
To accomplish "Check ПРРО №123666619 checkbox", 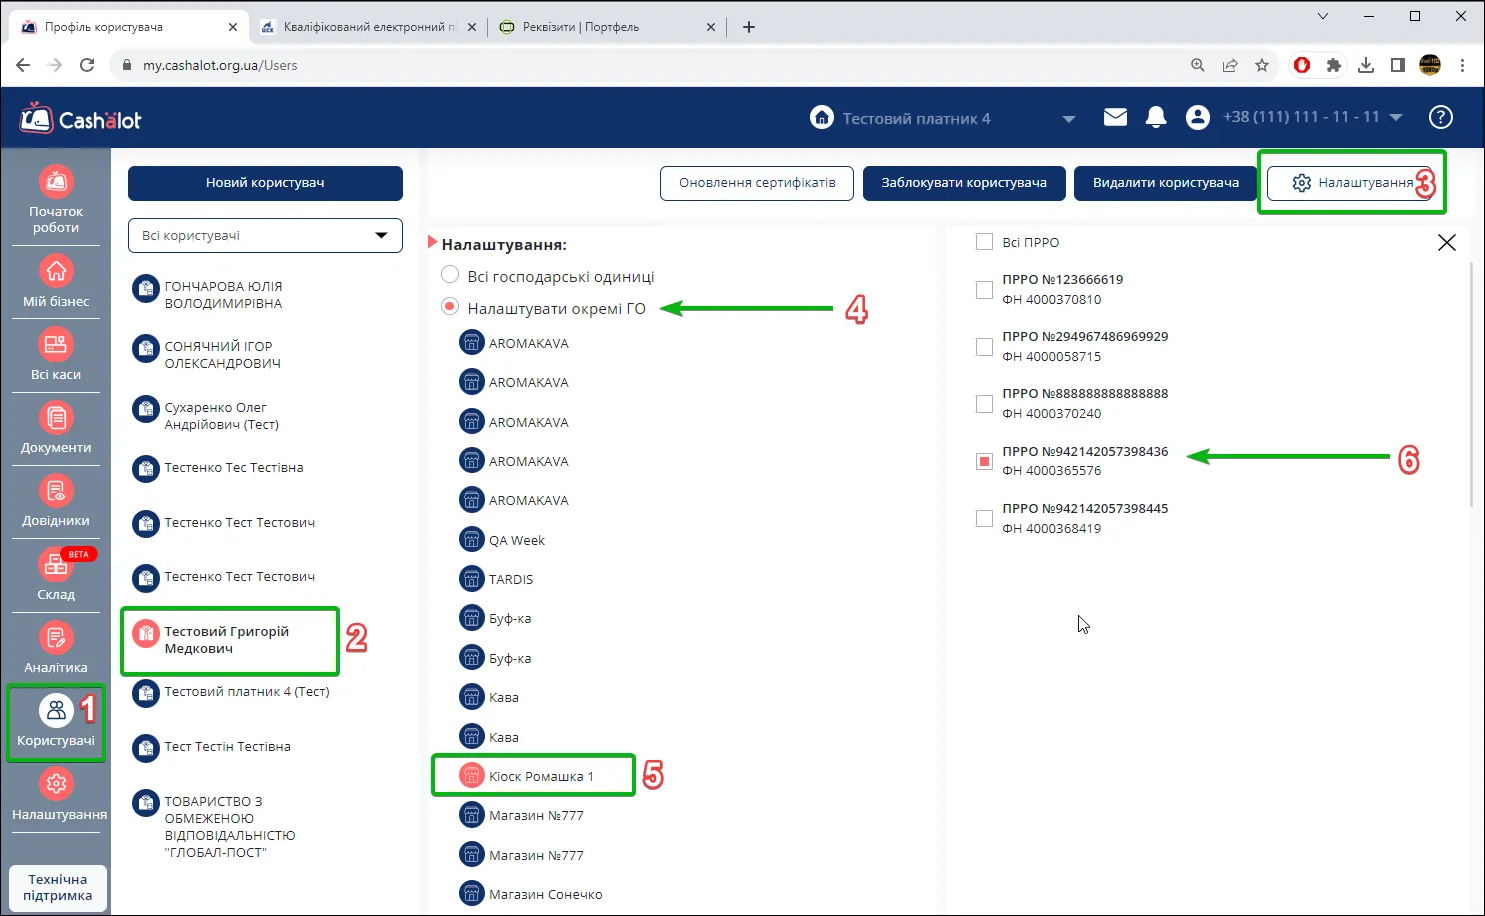I will (x=984, y=290).
